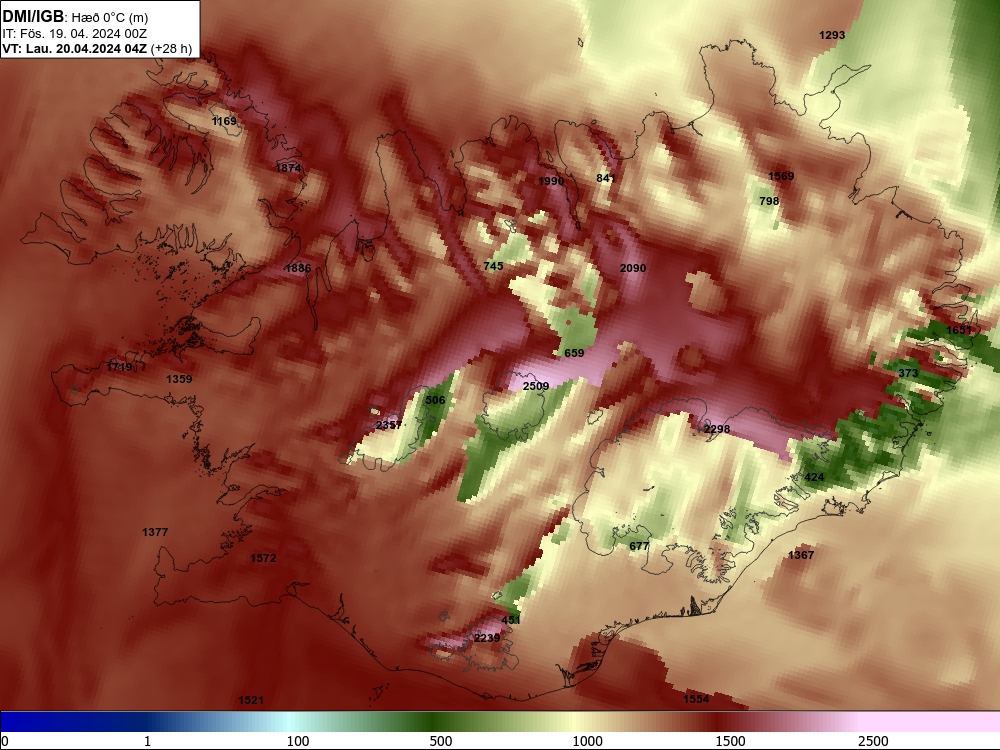
Task: Click the 'DMI/IGB: Hæð 0°C (m)' title text
Action: 75,17
